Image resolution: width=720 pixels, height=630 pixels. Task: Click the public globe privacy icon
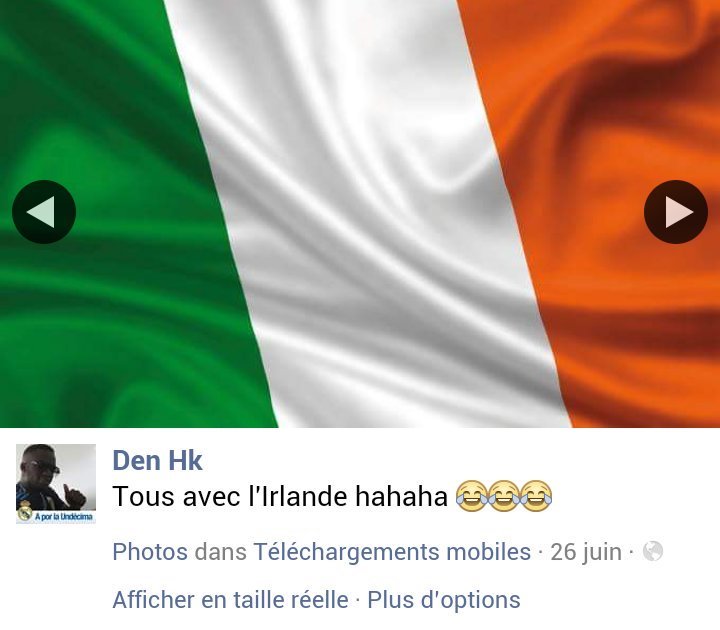point(652,551)
